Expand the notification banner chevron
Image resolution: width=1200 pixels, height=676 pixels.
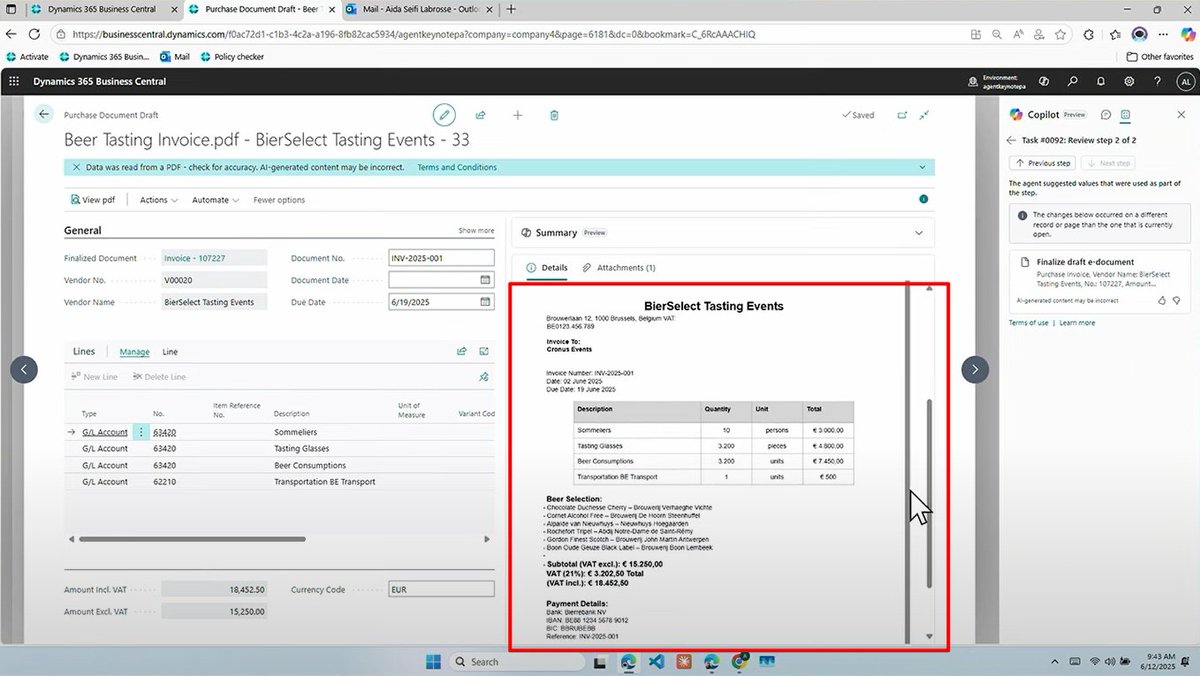(x=923, y=167)
